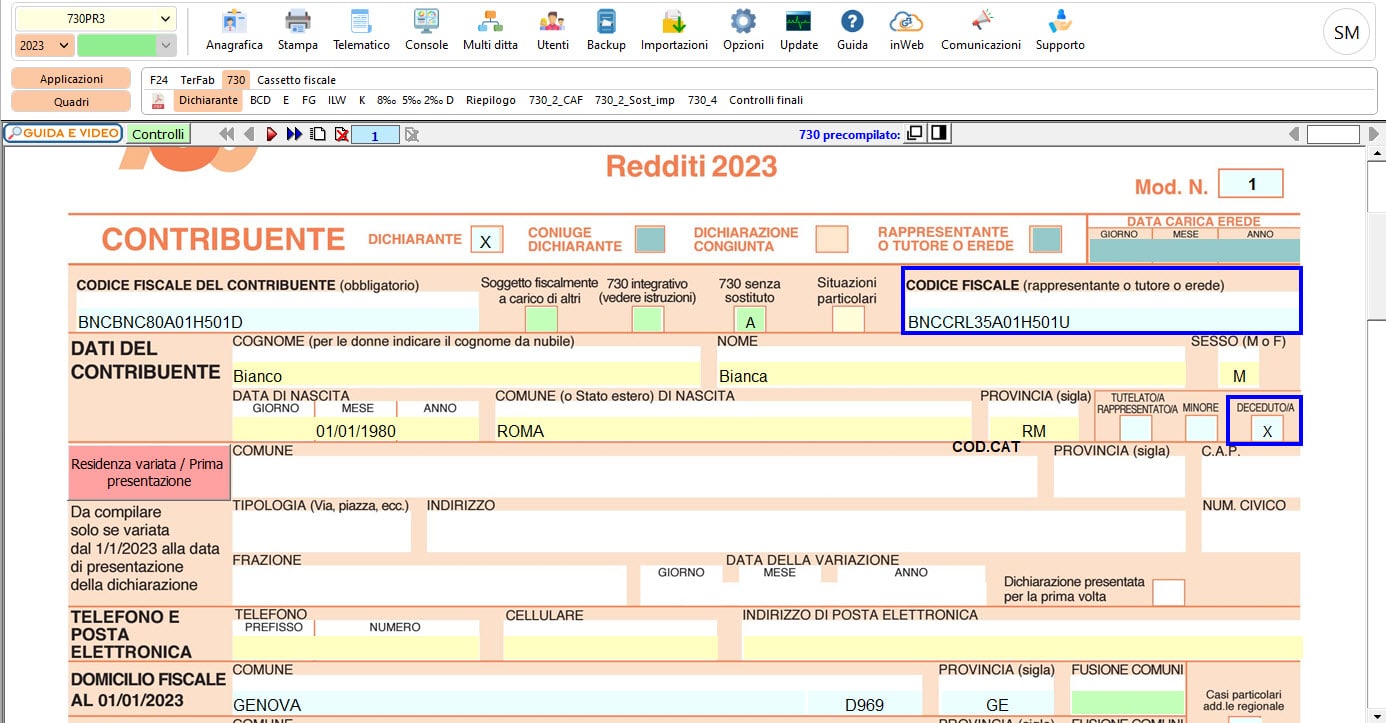
Task: Click the Stampa printer icon
Action: click(298, 30)
